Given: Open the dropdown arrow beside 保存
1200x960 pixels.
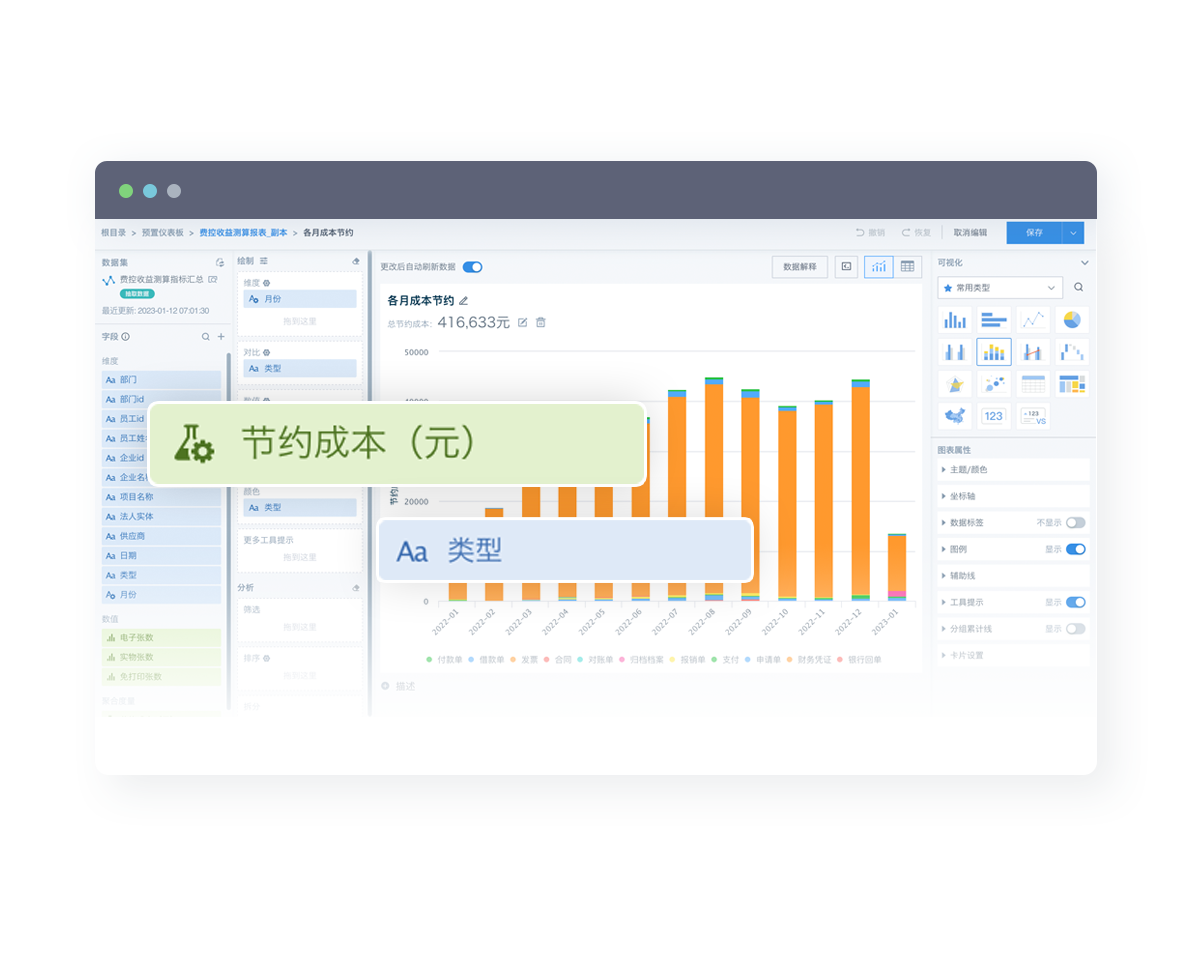Looking at the screenshot, I should 1073,232.
